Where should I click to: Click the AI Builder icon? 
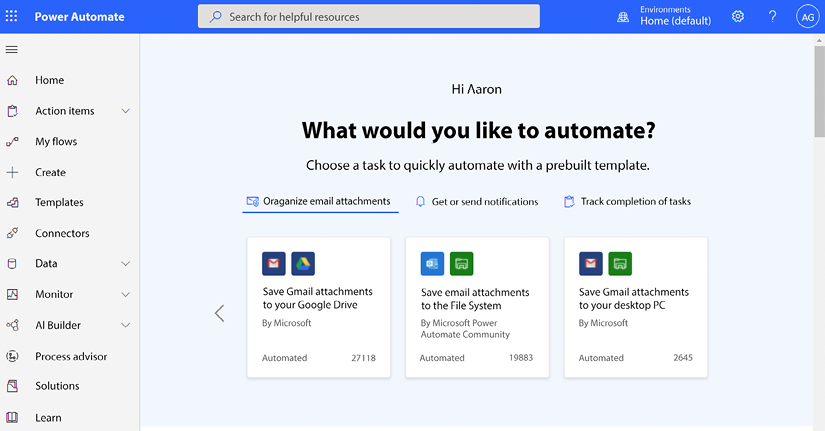(12, 325)
